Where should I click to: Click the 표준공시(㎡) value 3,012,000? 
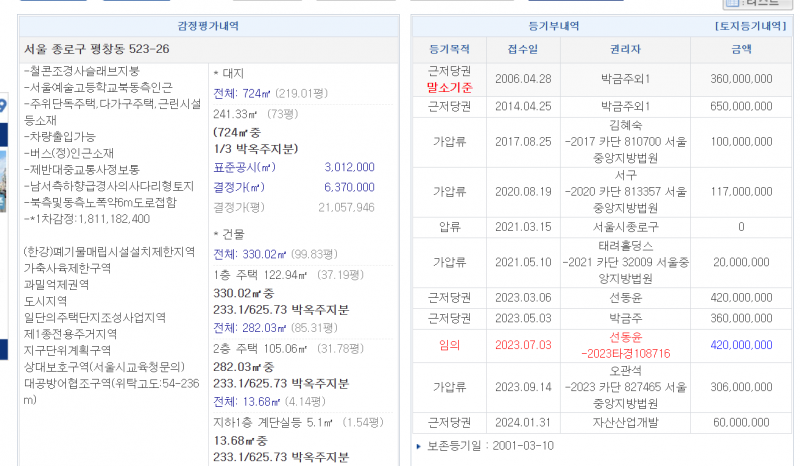point(349,167)
